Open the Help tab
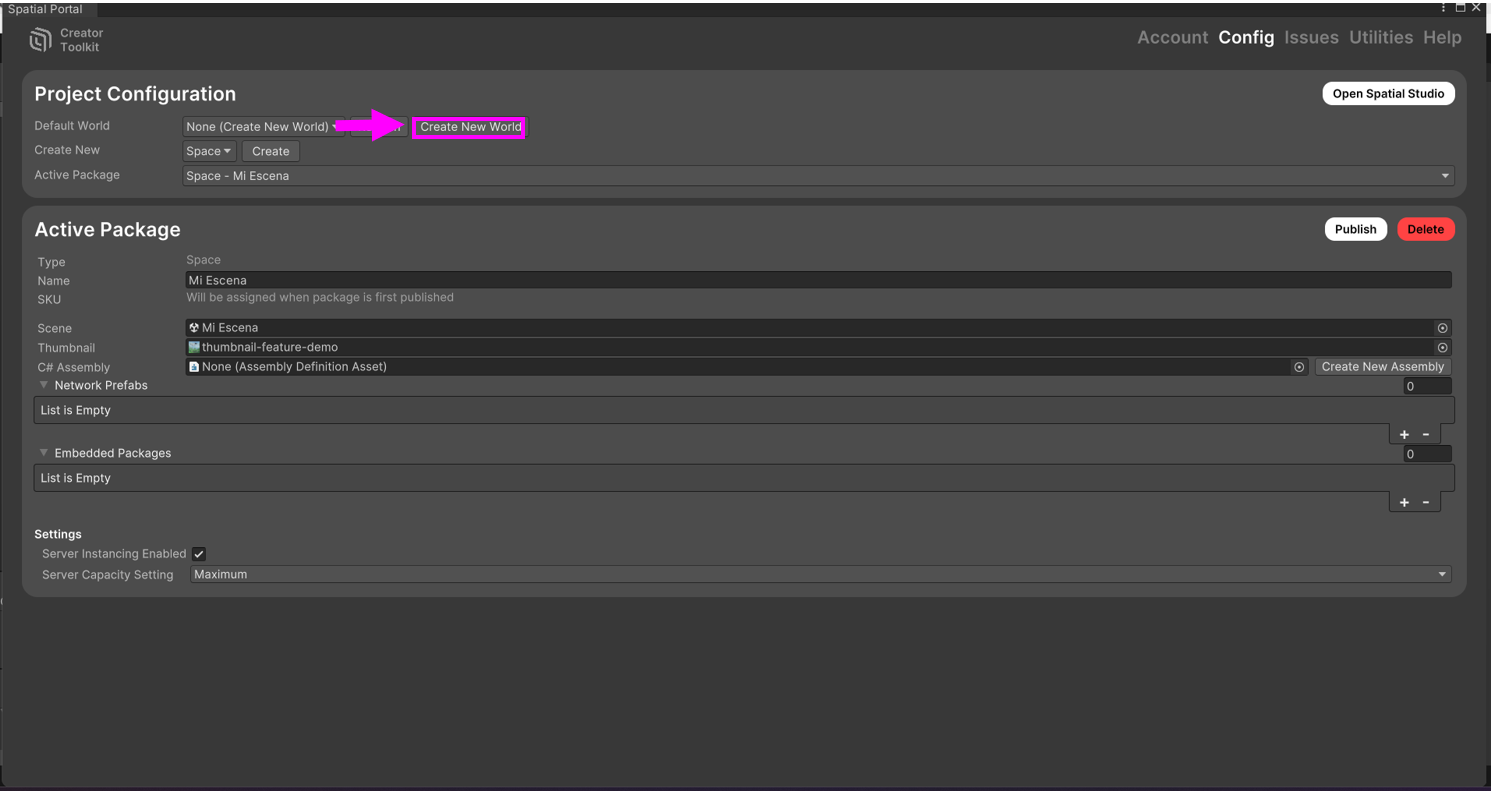This screenshot has width=1491, height=791. [1442, 37]
